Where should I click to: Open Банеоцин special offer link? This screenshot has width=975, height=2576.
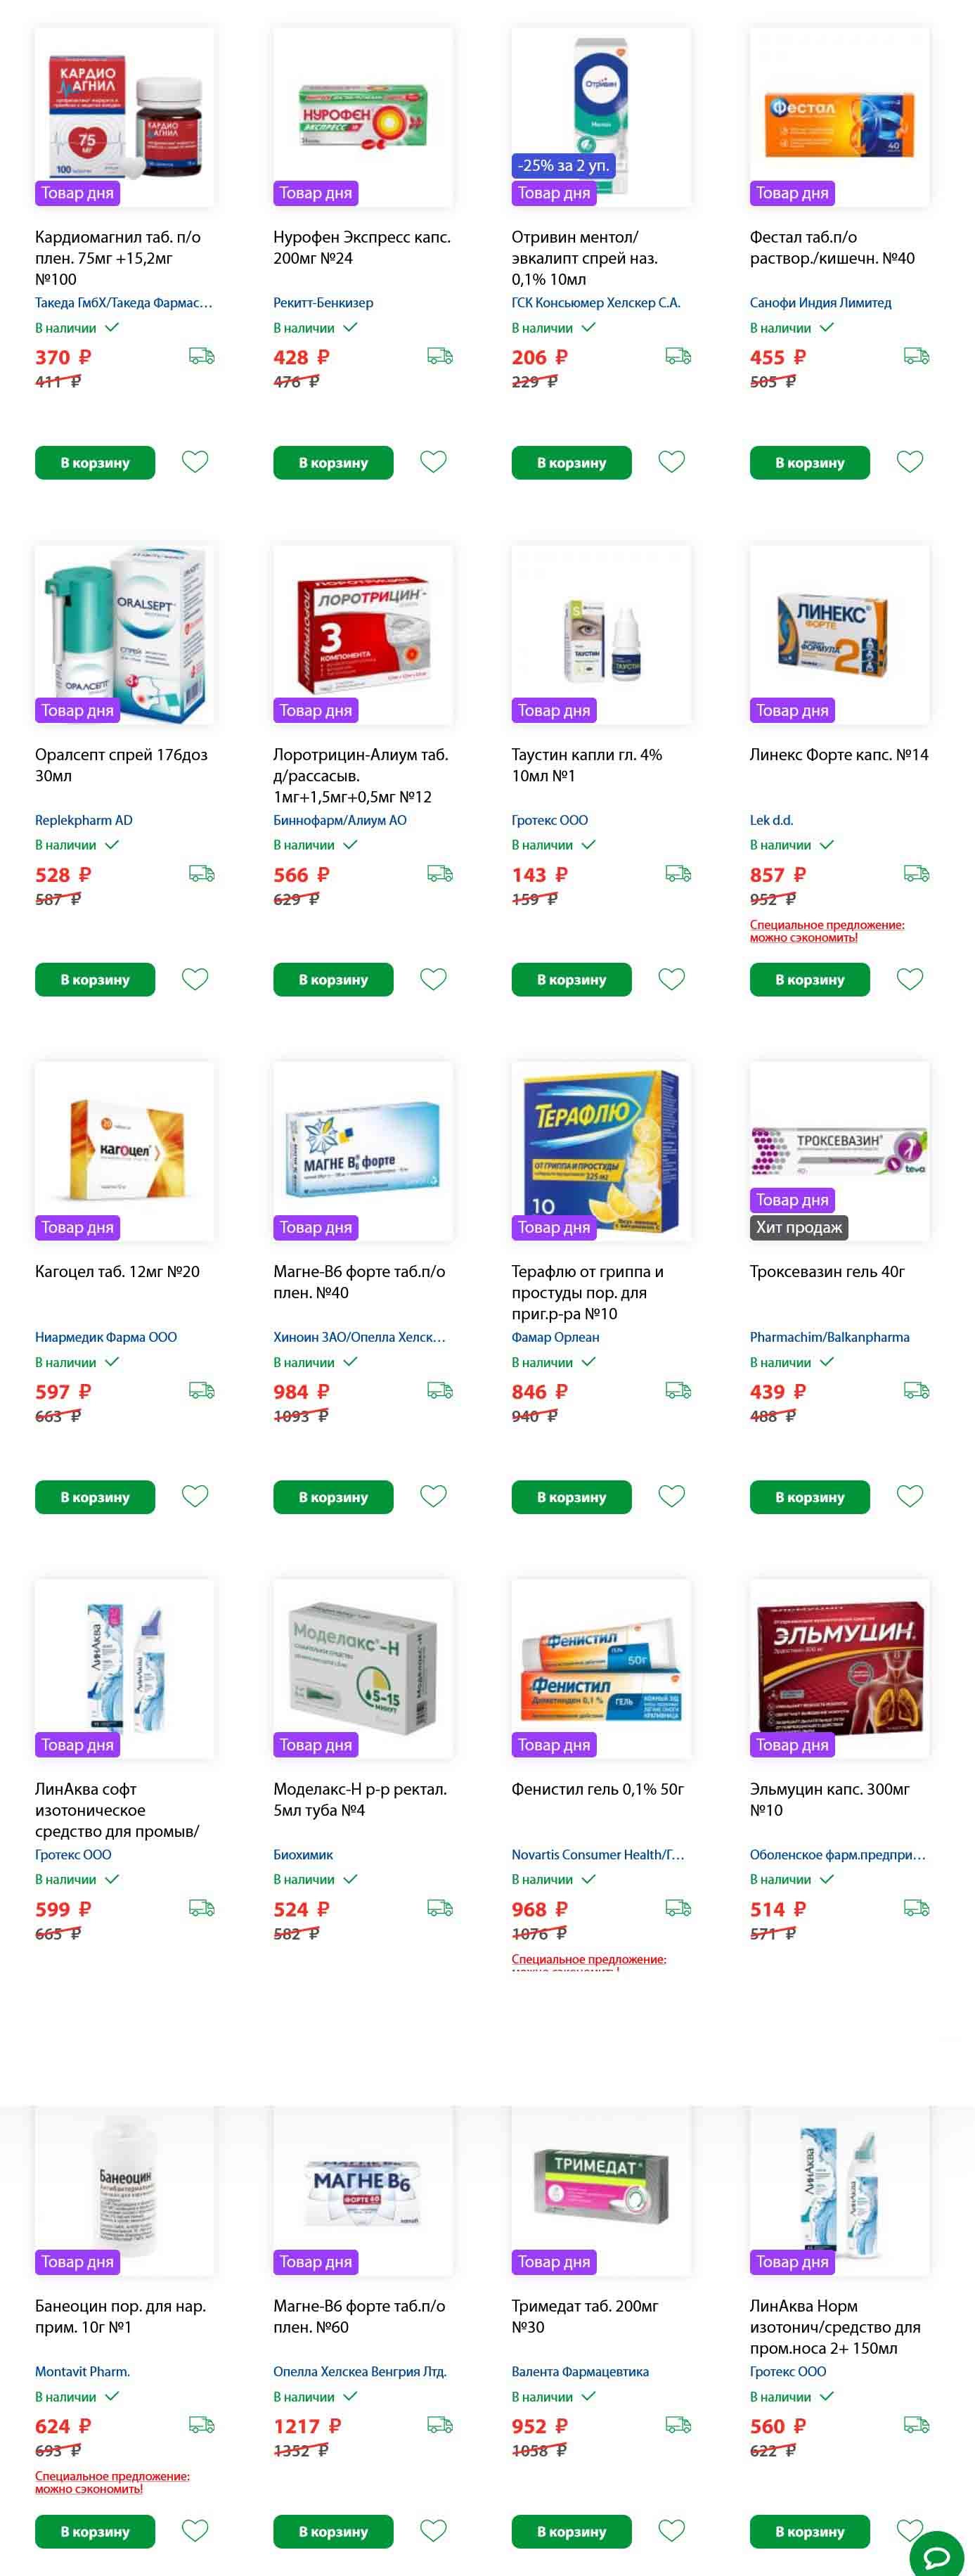click(112, 2482)
